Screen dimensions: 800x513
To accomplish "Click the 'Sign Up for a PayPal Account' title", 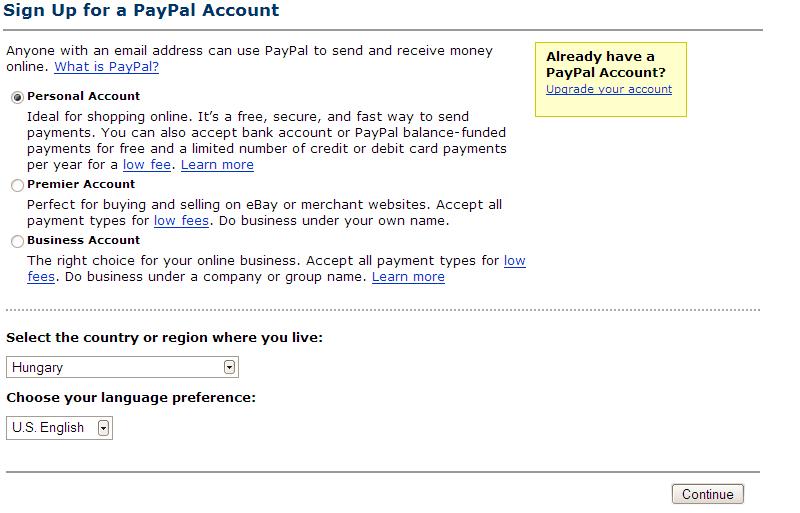I will (x=141, y=11).
